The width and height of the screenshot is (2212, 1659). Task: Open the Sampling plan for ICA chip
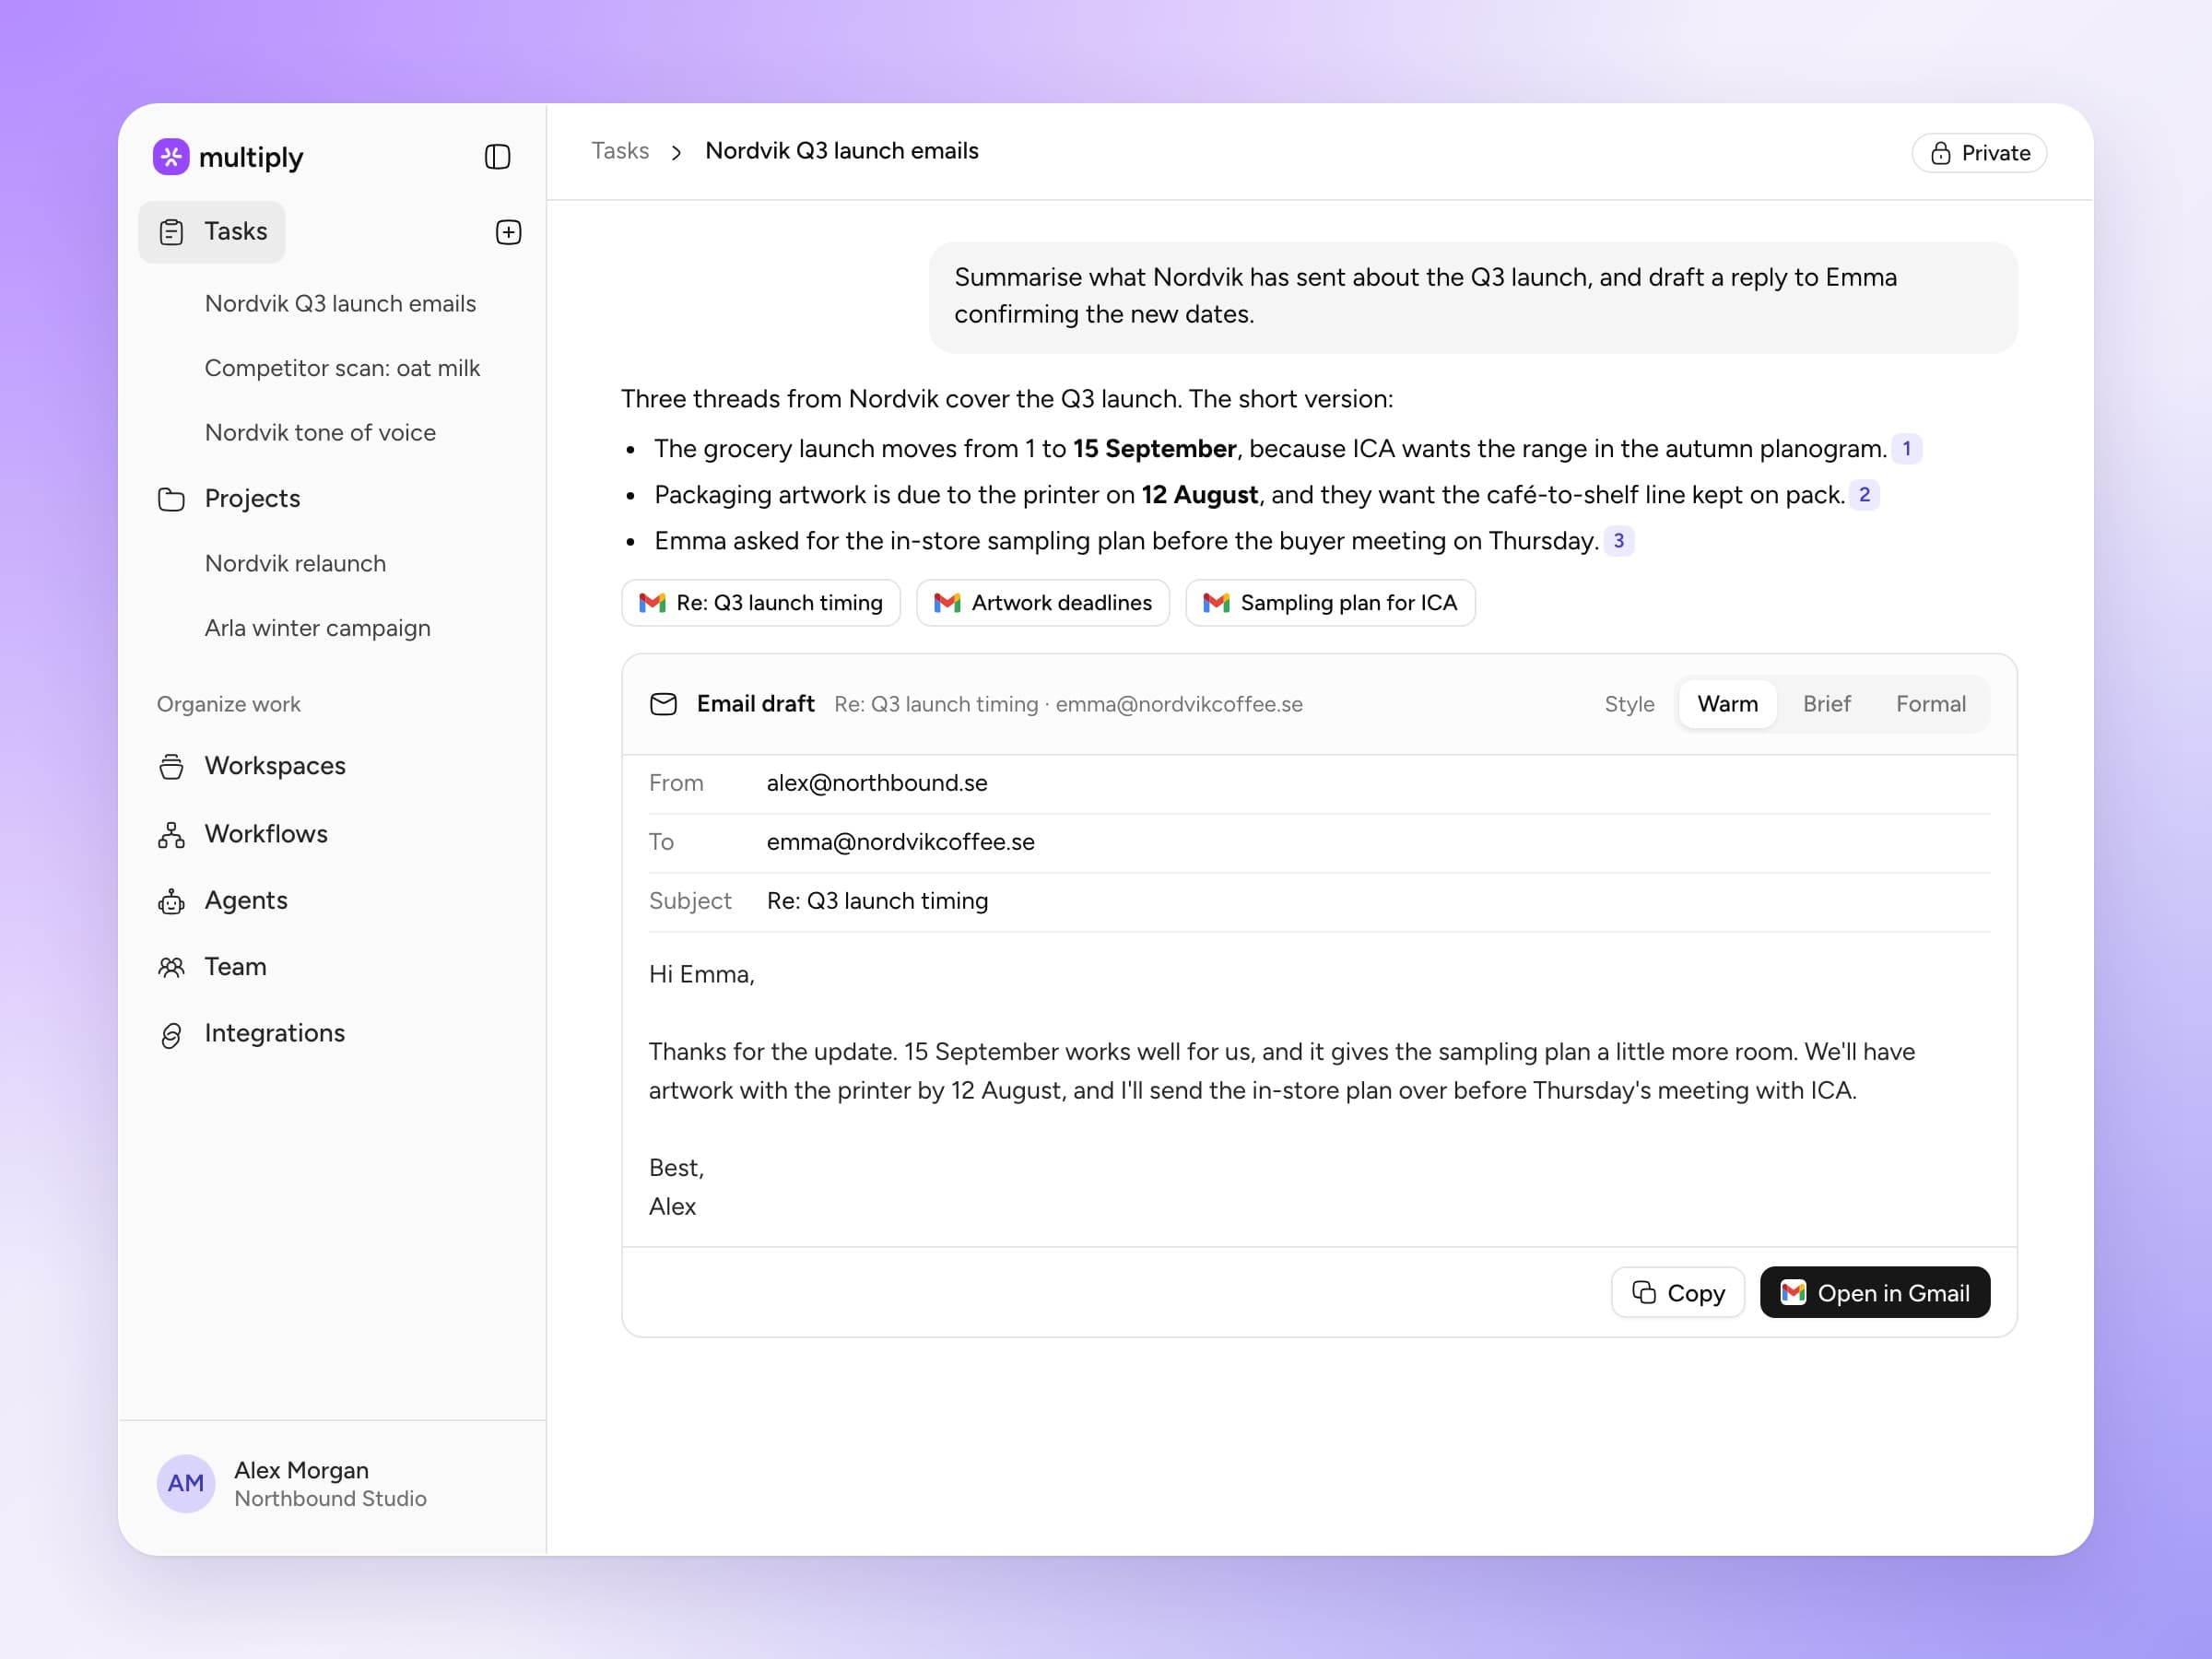pyautogui.click(x=1329, y=603)
